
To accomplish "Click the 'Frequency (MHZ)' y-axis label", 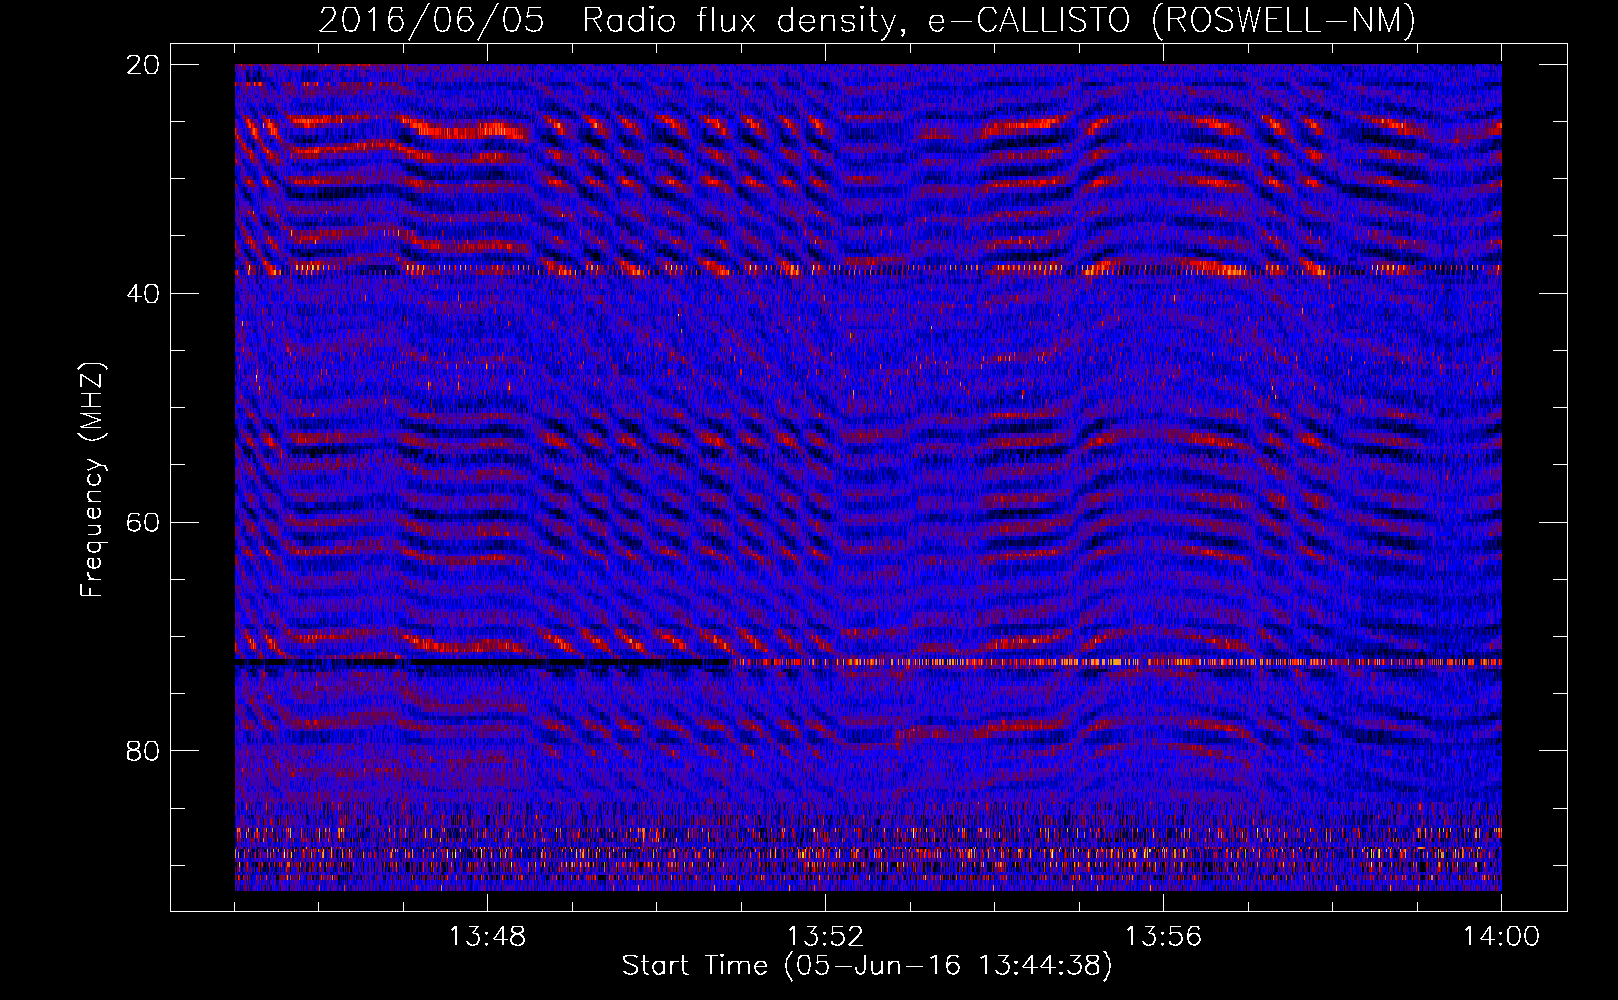I will tap(92, 480).
